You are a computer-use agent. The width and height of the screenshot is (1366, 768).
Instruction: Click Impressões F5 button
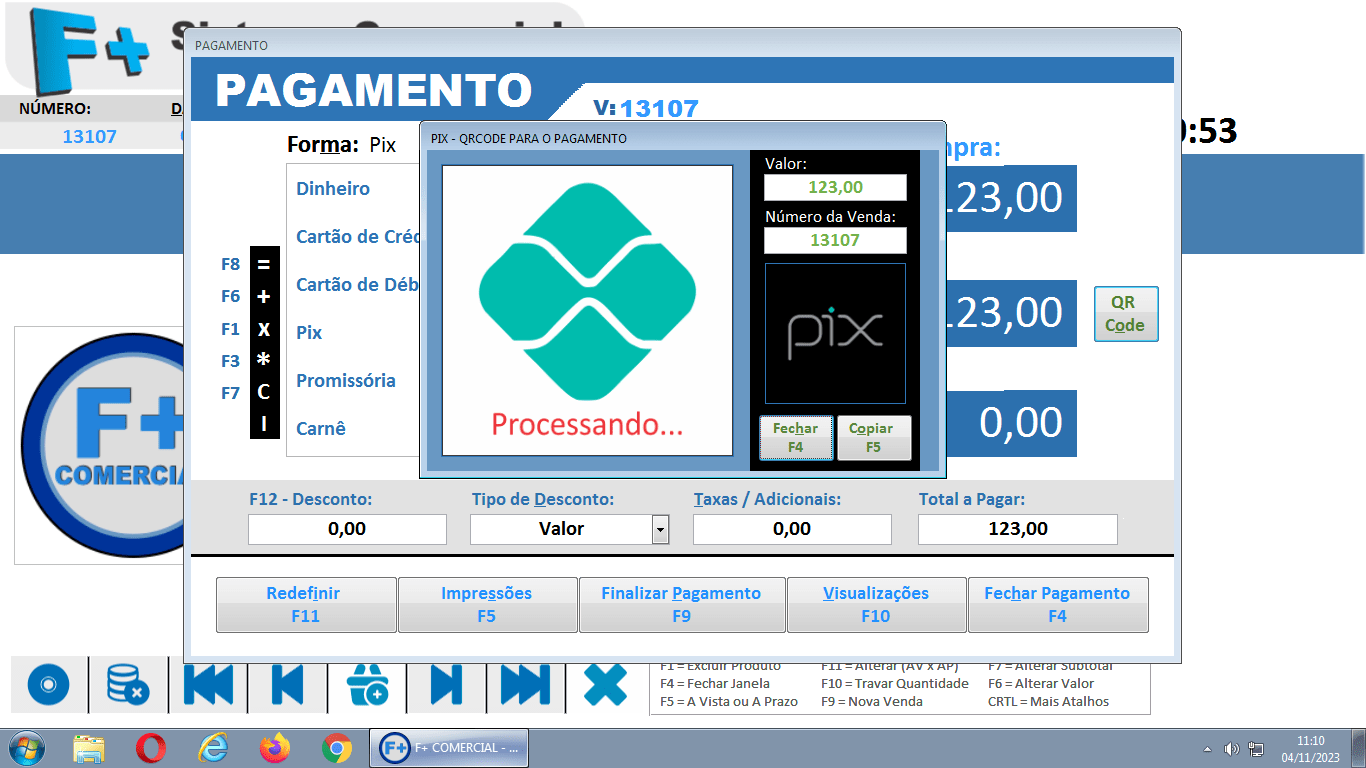tap(487, 605)
